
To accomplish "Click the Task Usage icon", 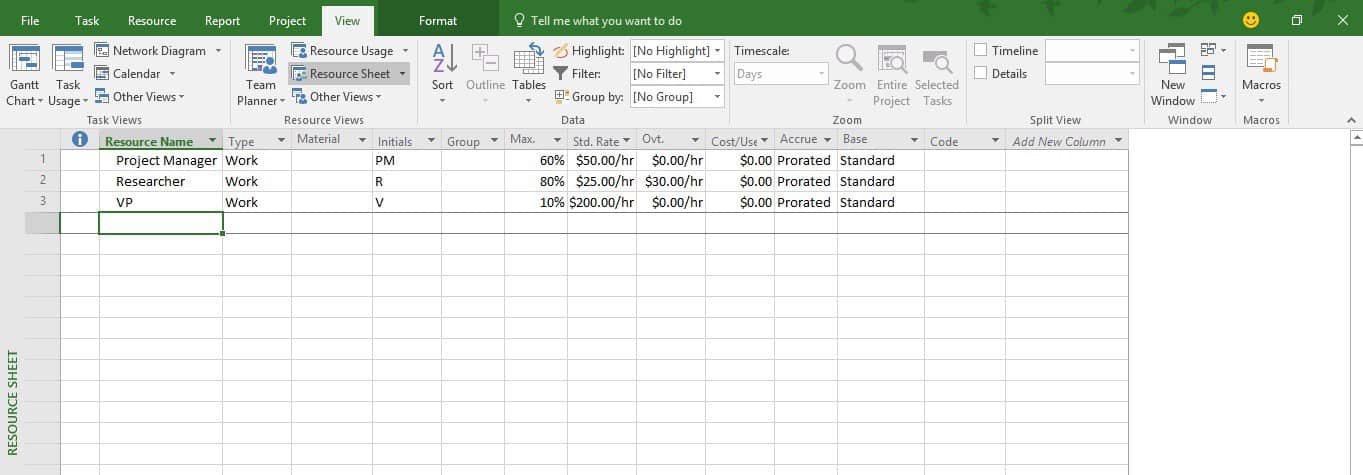I will (x=68, y=62).
